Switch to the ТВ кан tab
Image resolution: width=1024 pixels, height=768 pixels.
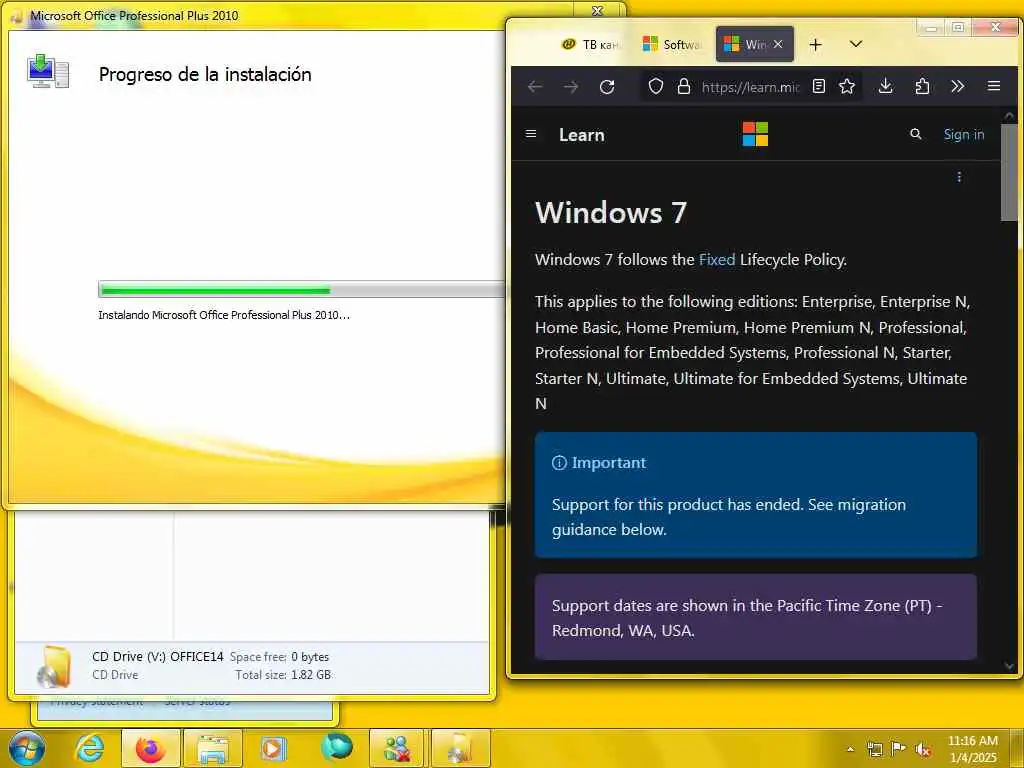[x=591, y=44]
